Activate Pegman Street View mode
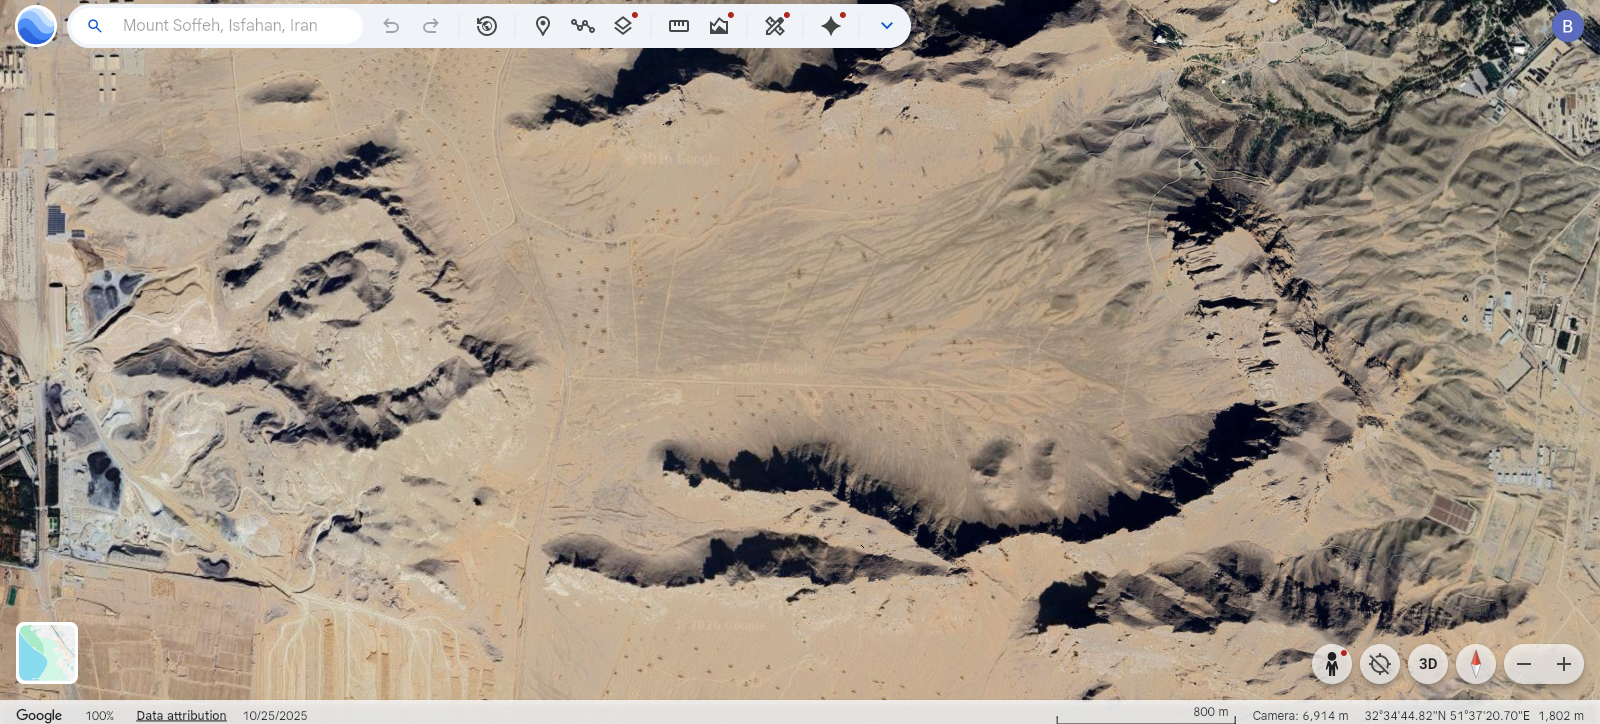1600x724 pixels. tap(1332, 664)
